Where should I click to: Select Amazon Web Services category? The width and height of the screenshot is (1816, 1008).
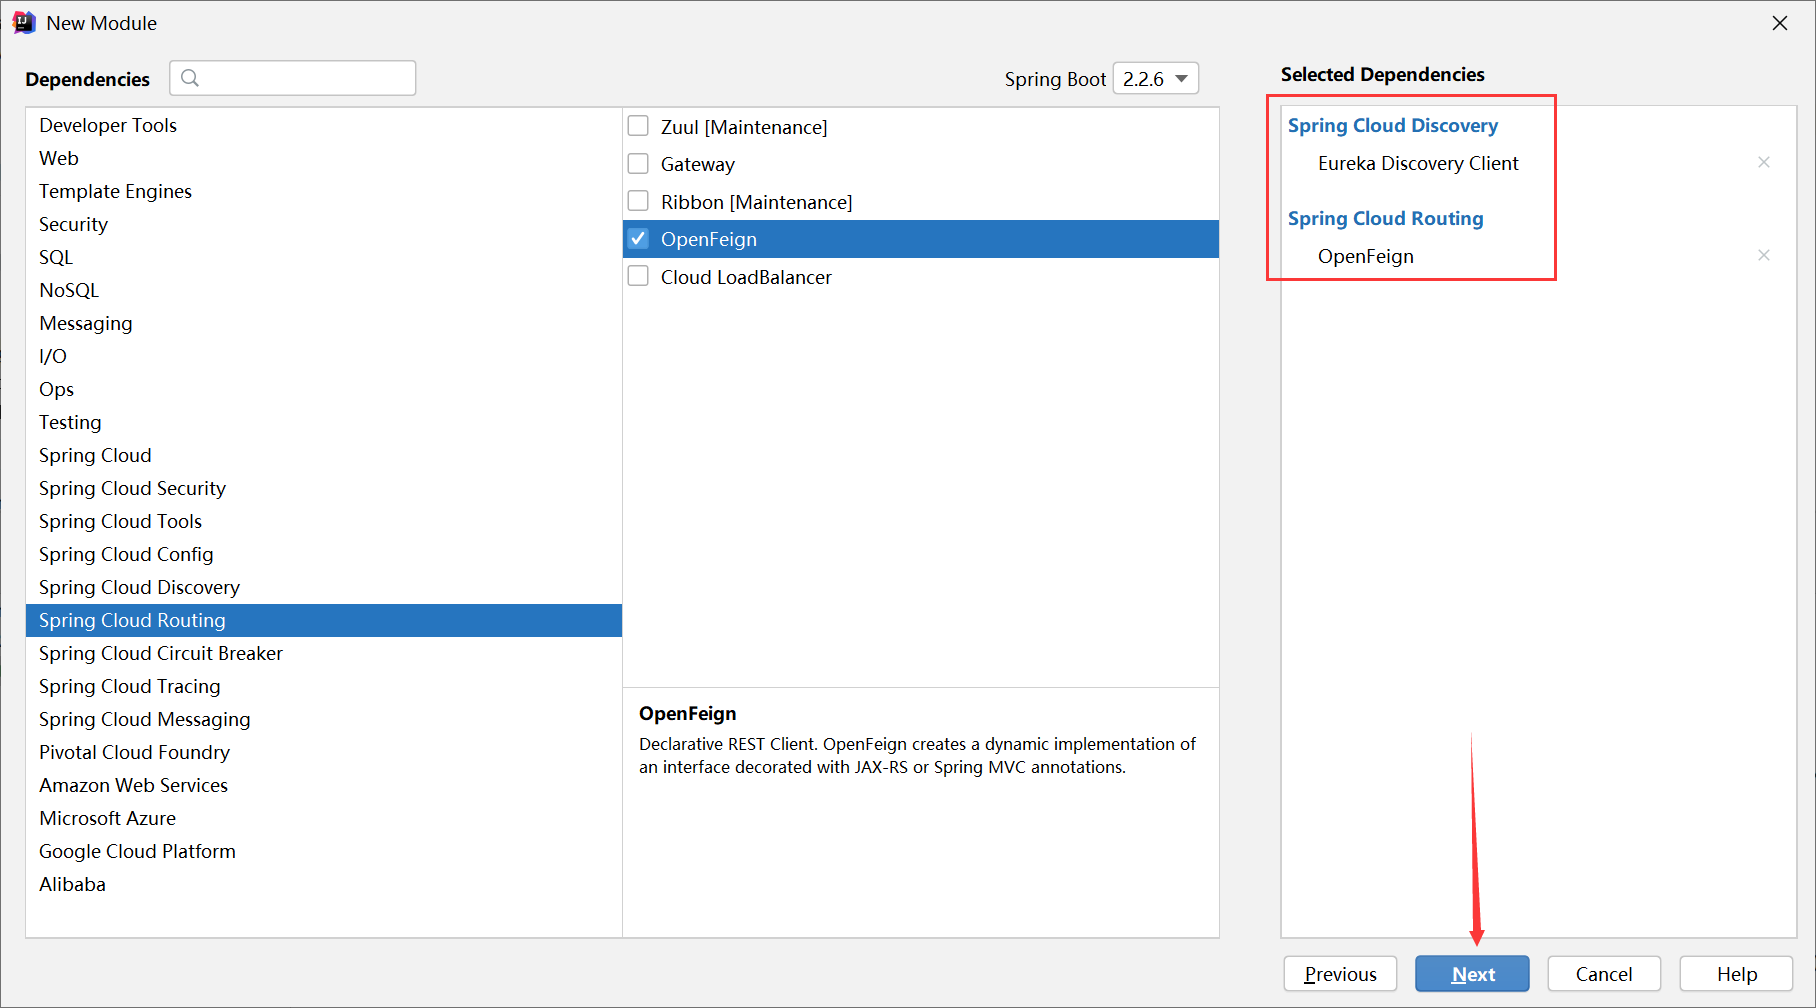324,785
